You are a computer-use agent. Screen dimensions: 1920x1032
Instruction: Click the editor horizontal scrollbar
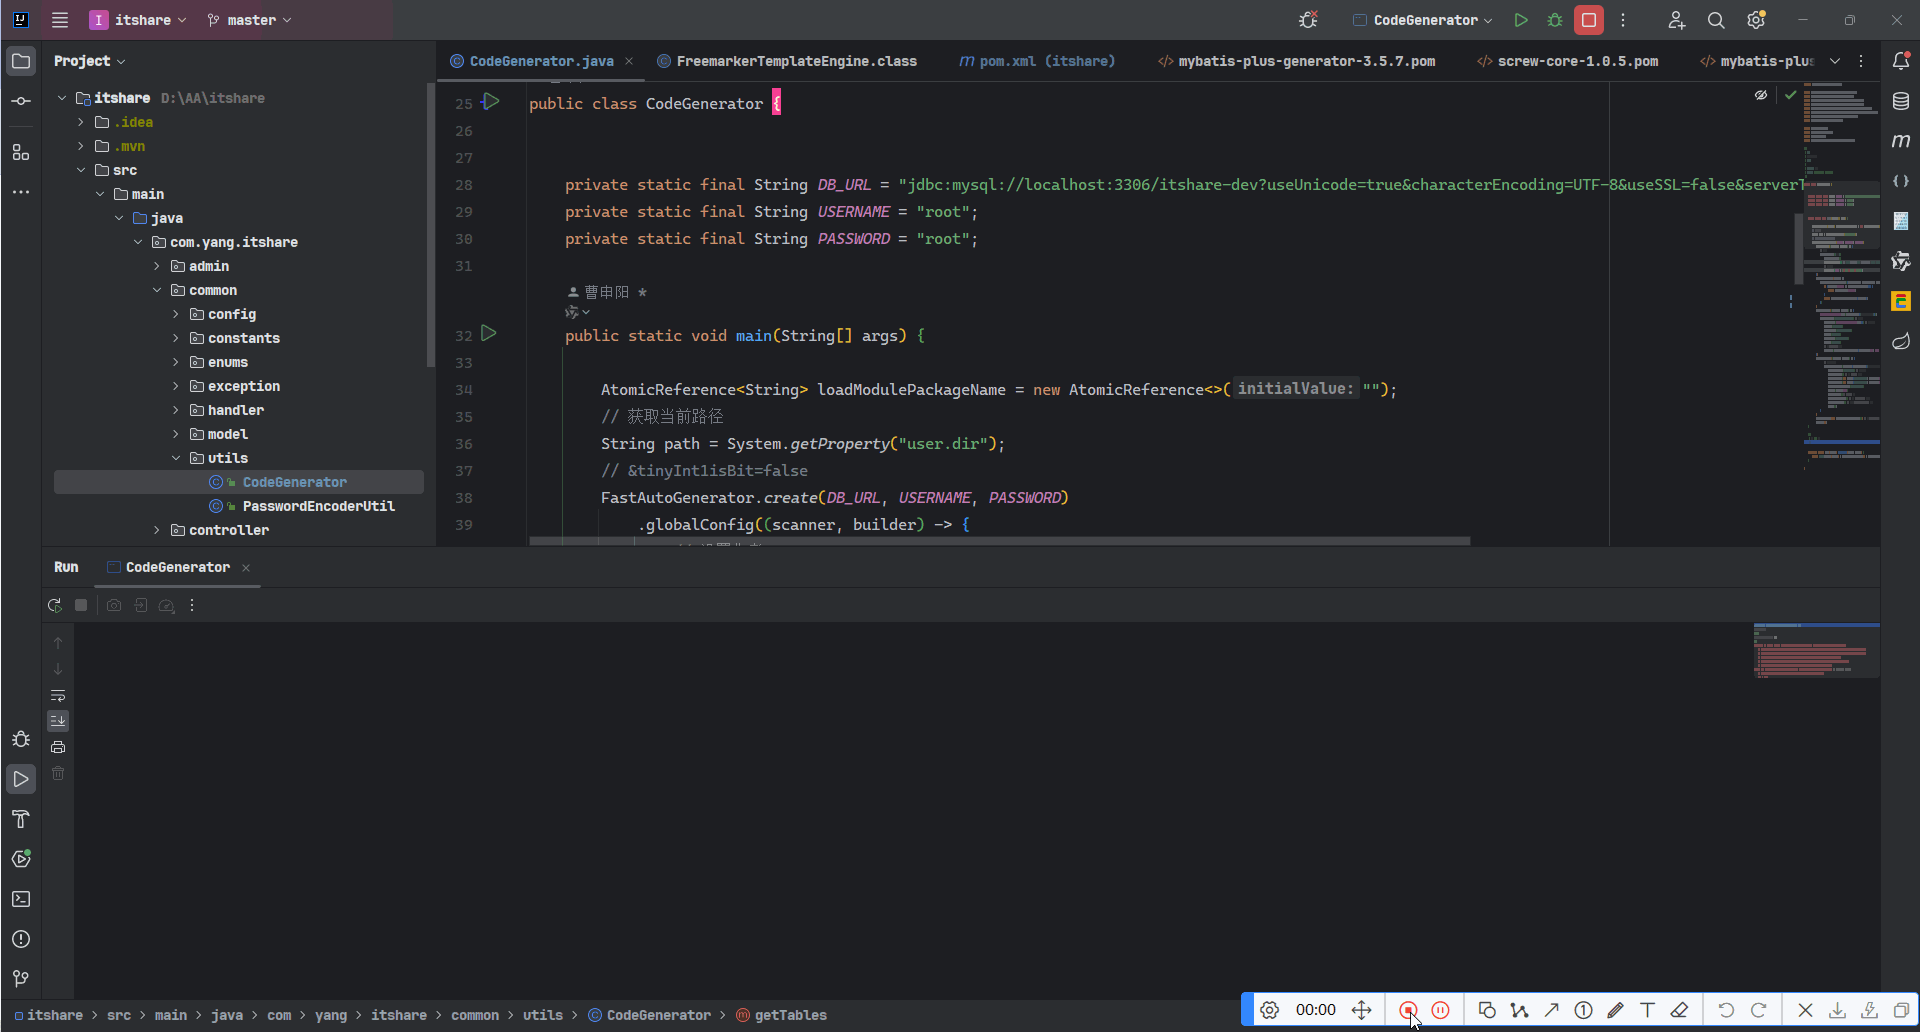[1000, 541]
